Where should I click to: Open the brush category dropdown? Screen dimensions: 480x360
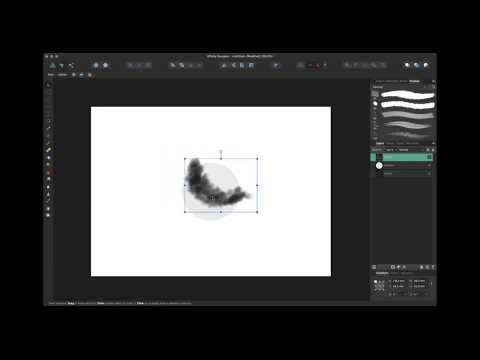tap(400, 87)
